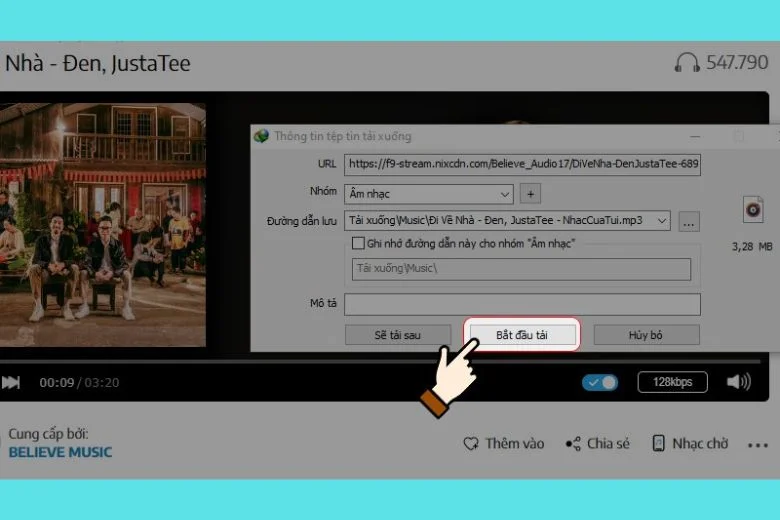Click the volume speaker icon

point(739,382)
